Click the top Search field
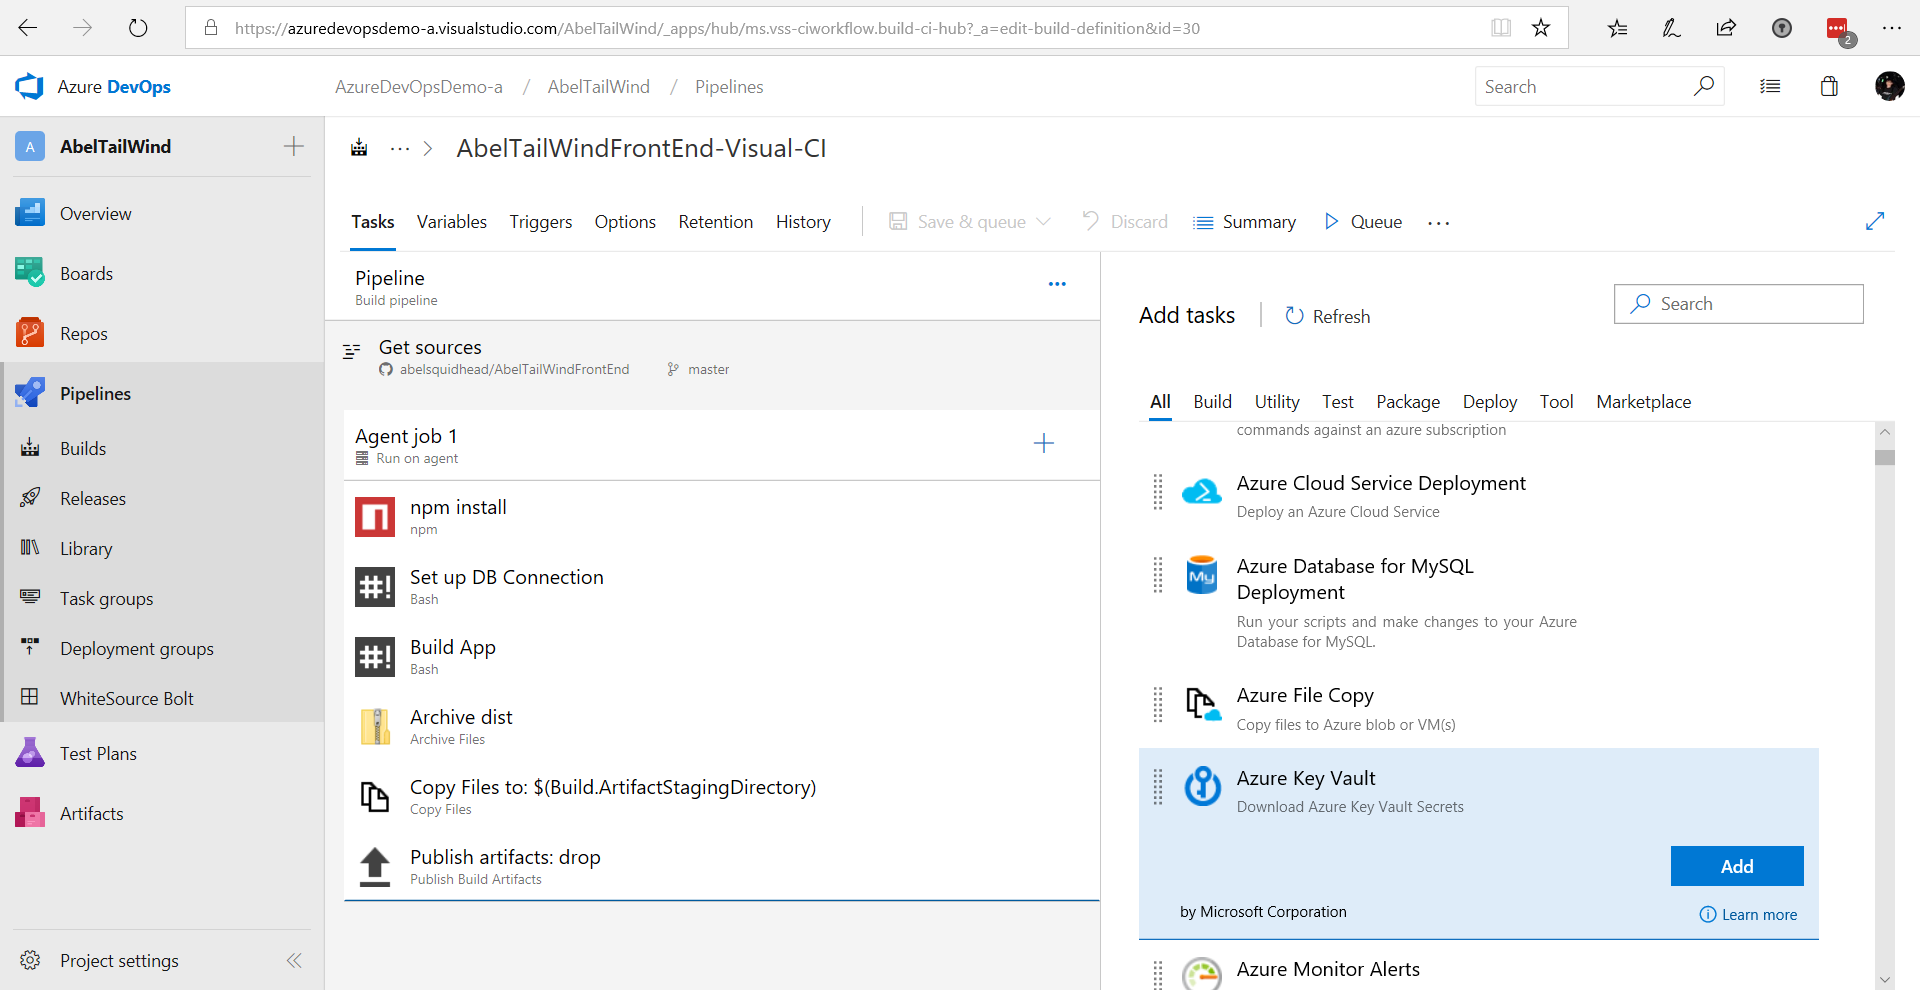Viewport: 1920px width, 990px height. [x=1599, y=87]
